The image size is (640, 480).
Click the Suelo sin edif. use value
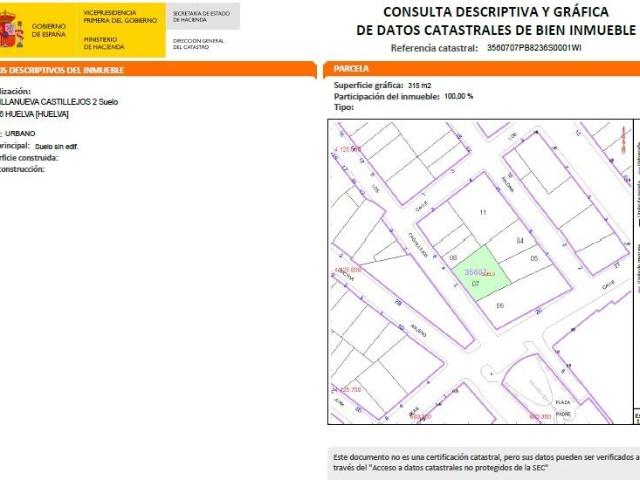point(56,147)
